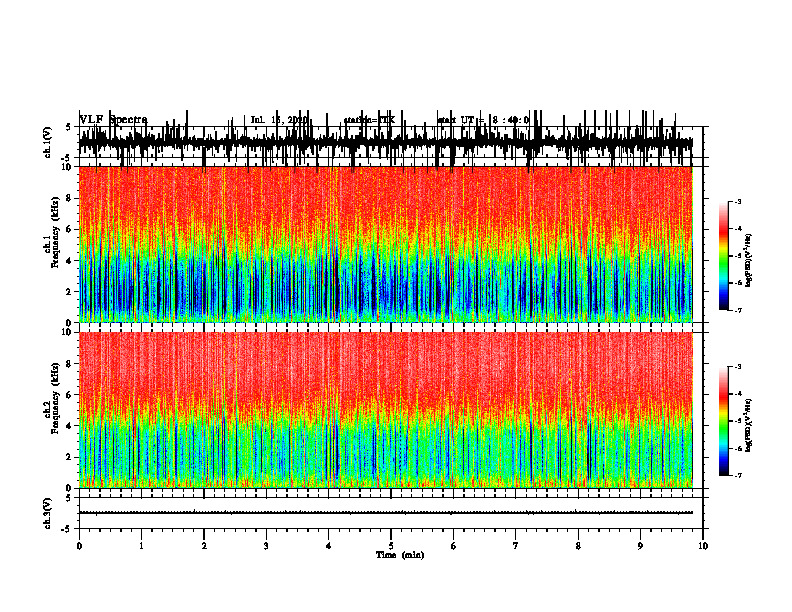Click the '-3' label on ch.1 color bar
The image size is (792, 612).
[x=738, y=201]
